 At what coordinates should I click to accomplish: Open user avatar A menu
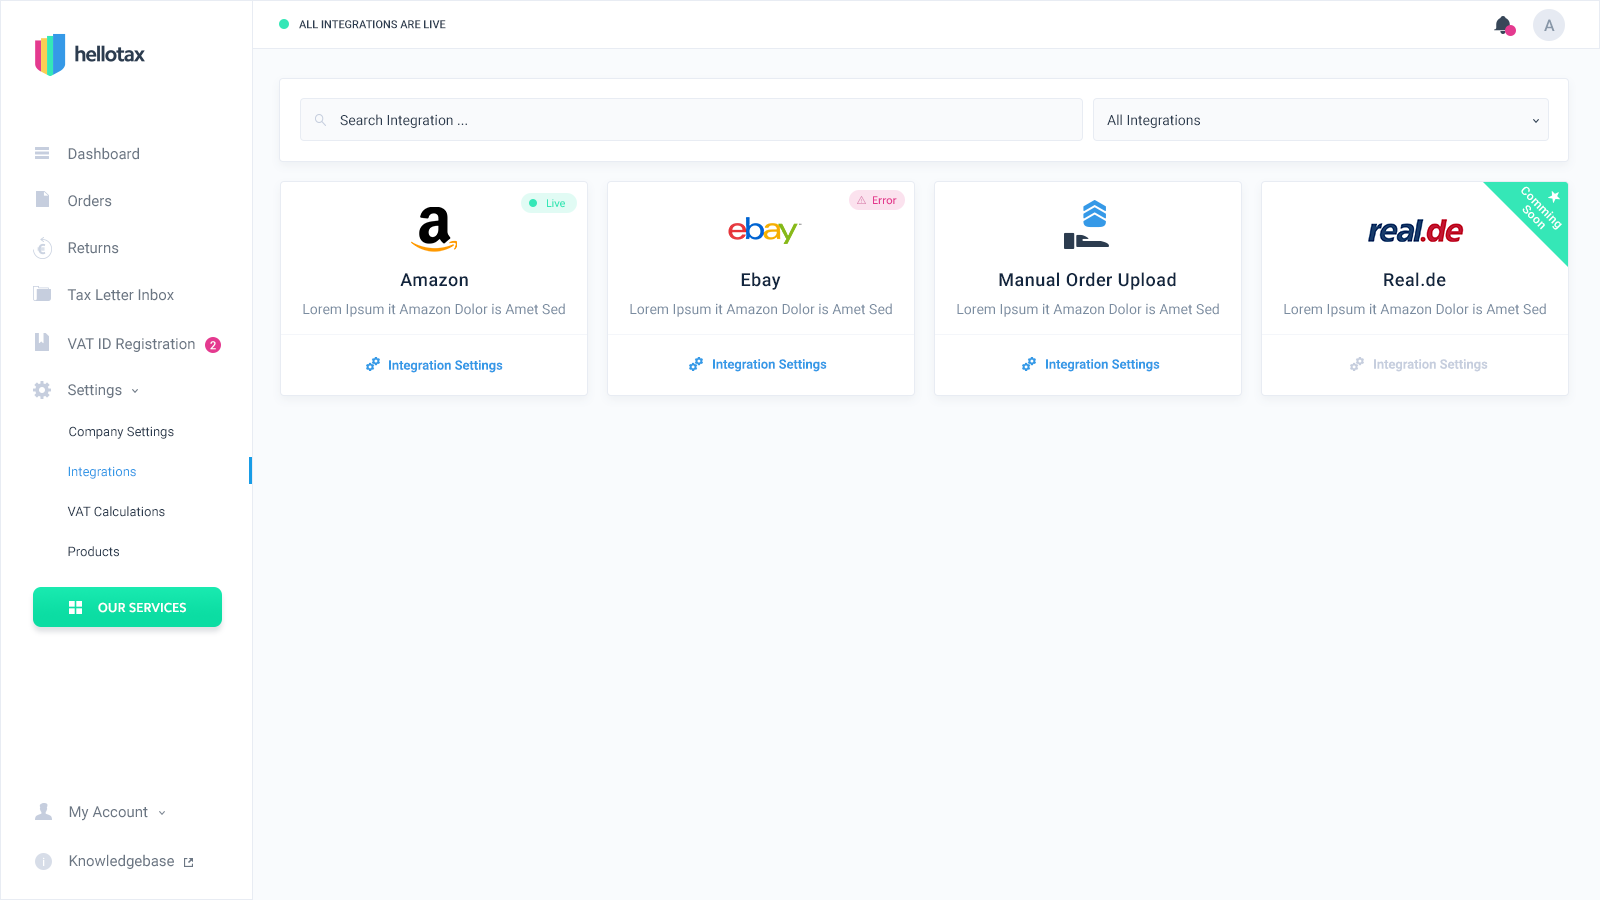click(x=1549, y=25)
